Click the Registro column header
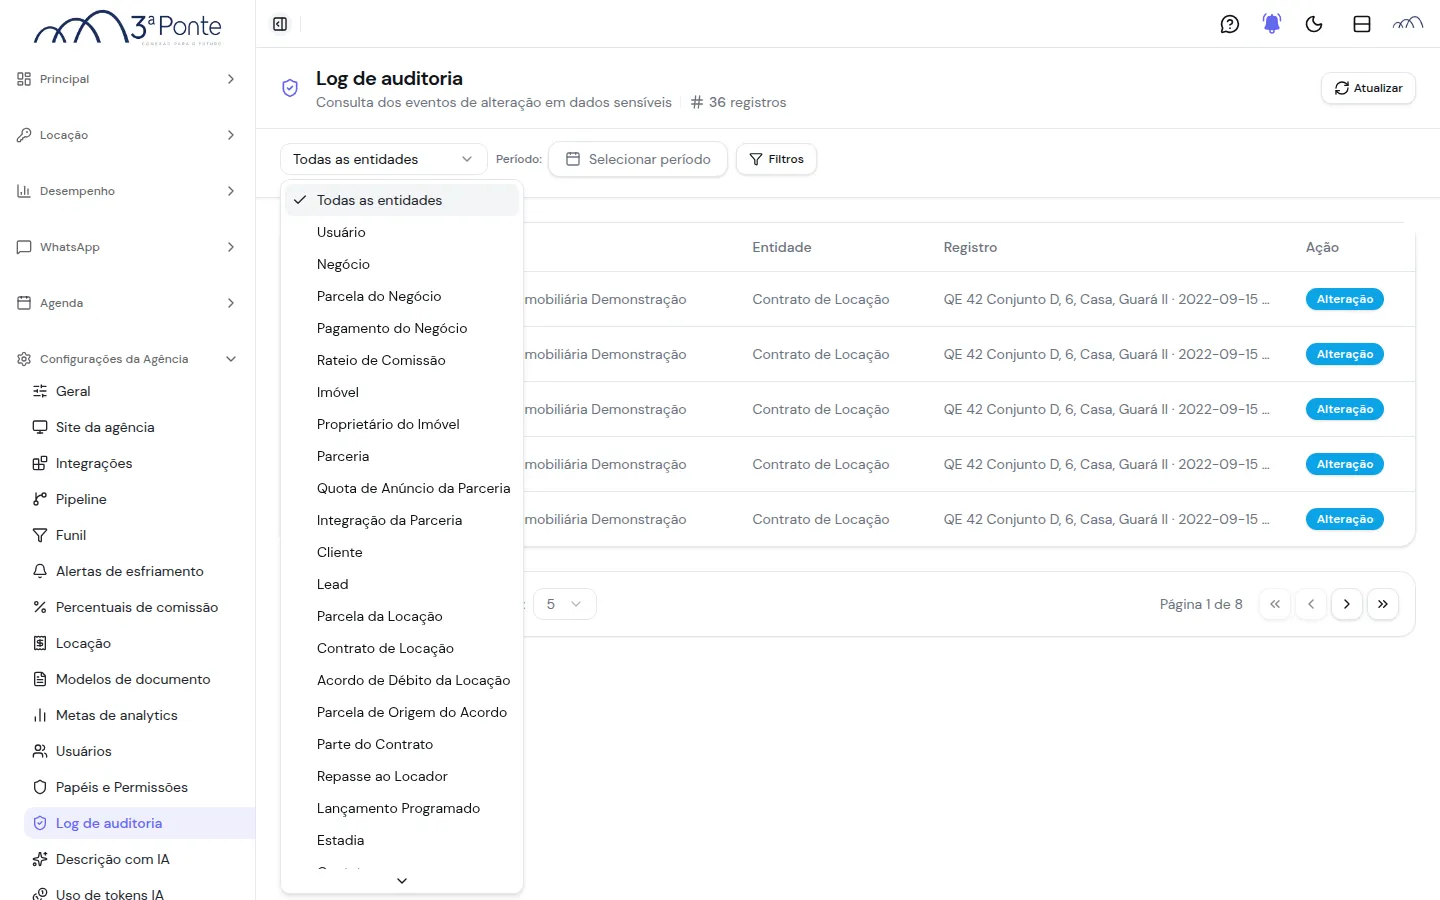 click(x=970, y=247)
